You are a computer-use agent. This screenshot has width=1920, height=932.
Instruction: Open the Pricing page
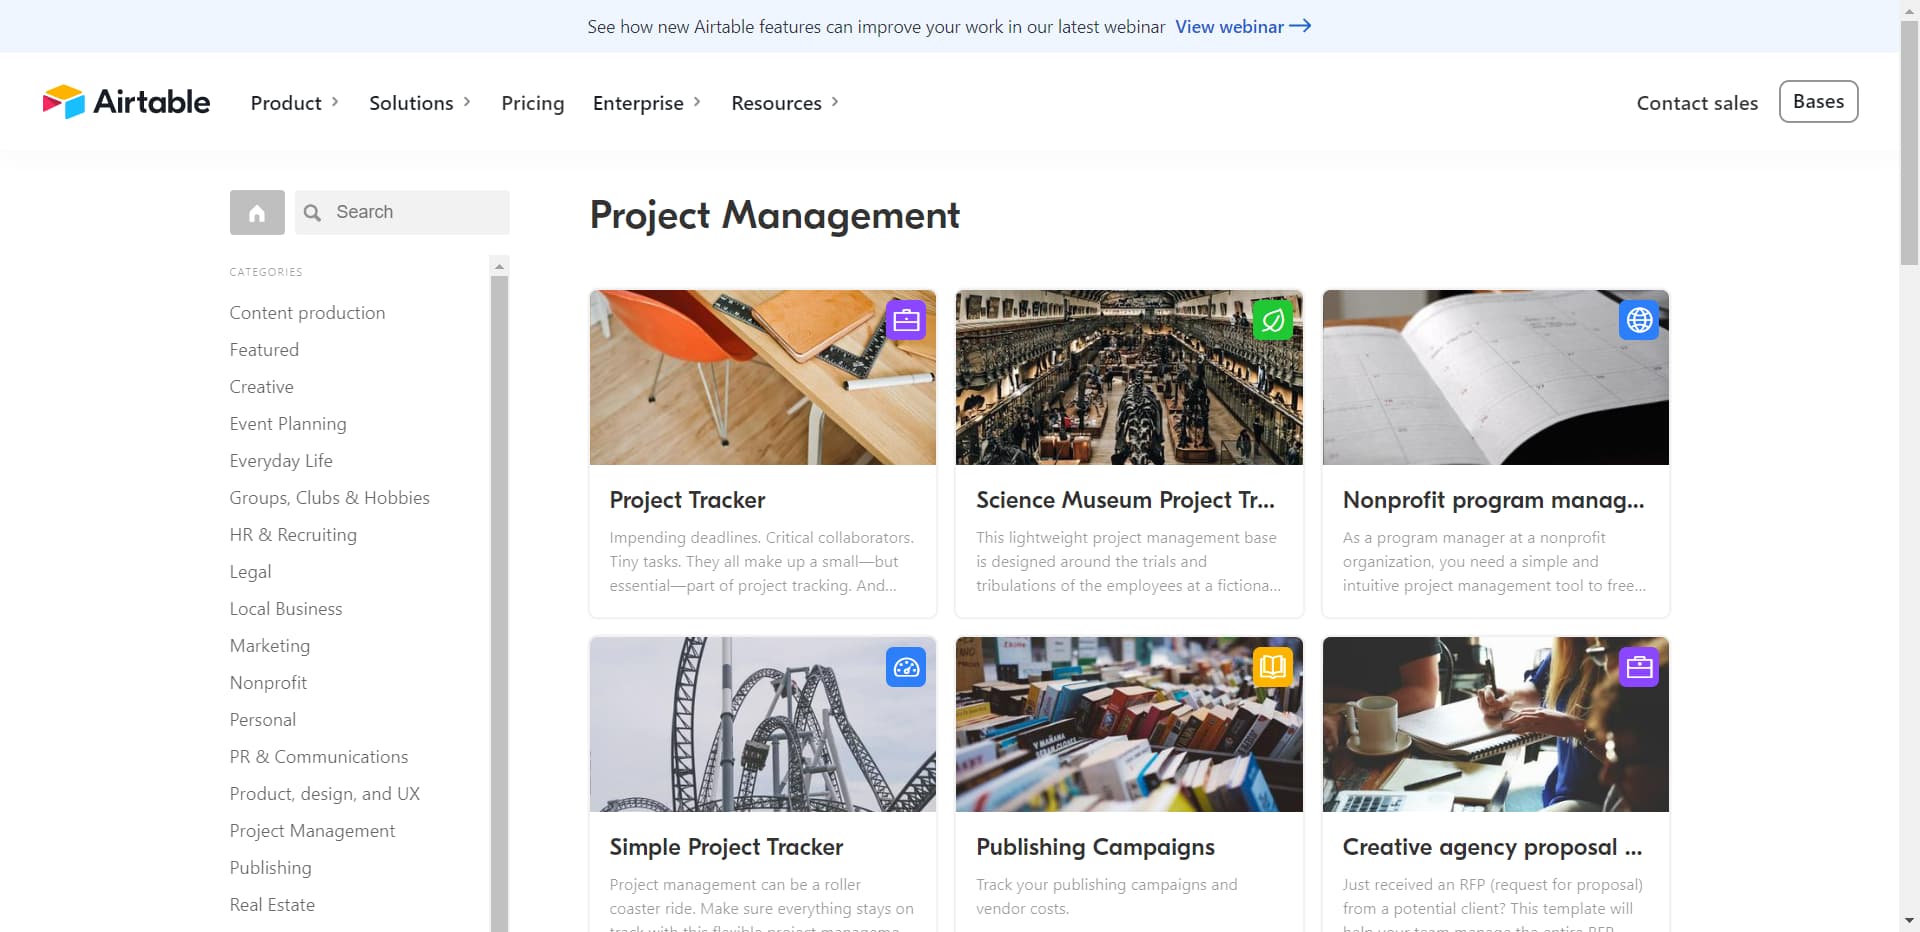tap(532, 102)
